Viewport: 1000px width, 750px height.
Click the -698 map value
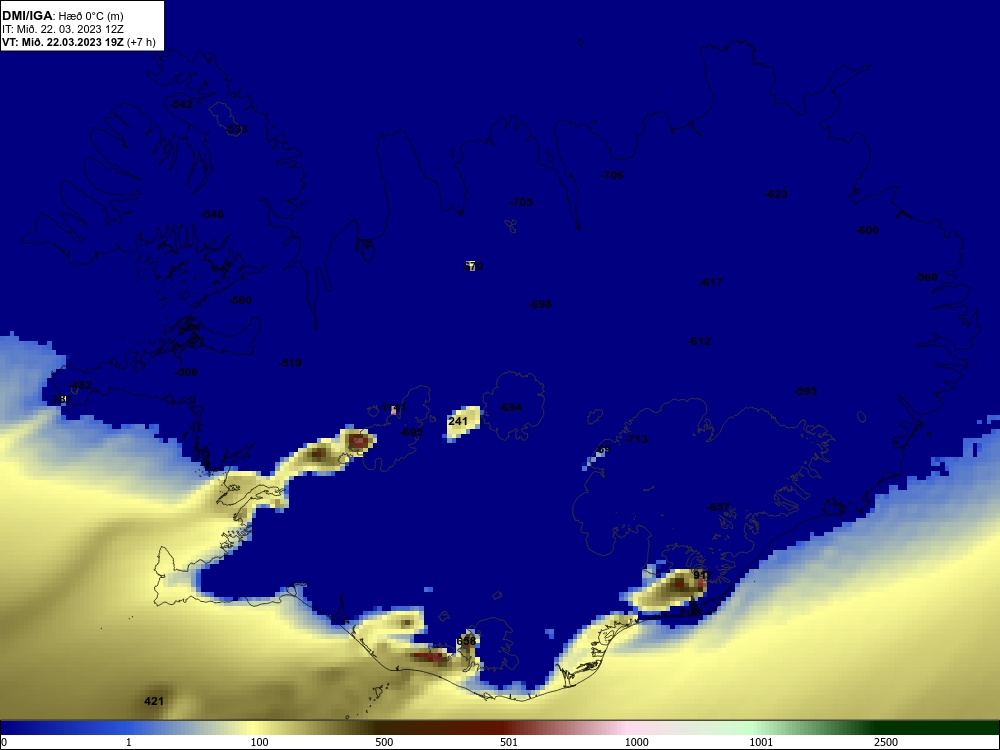[540, 304]
